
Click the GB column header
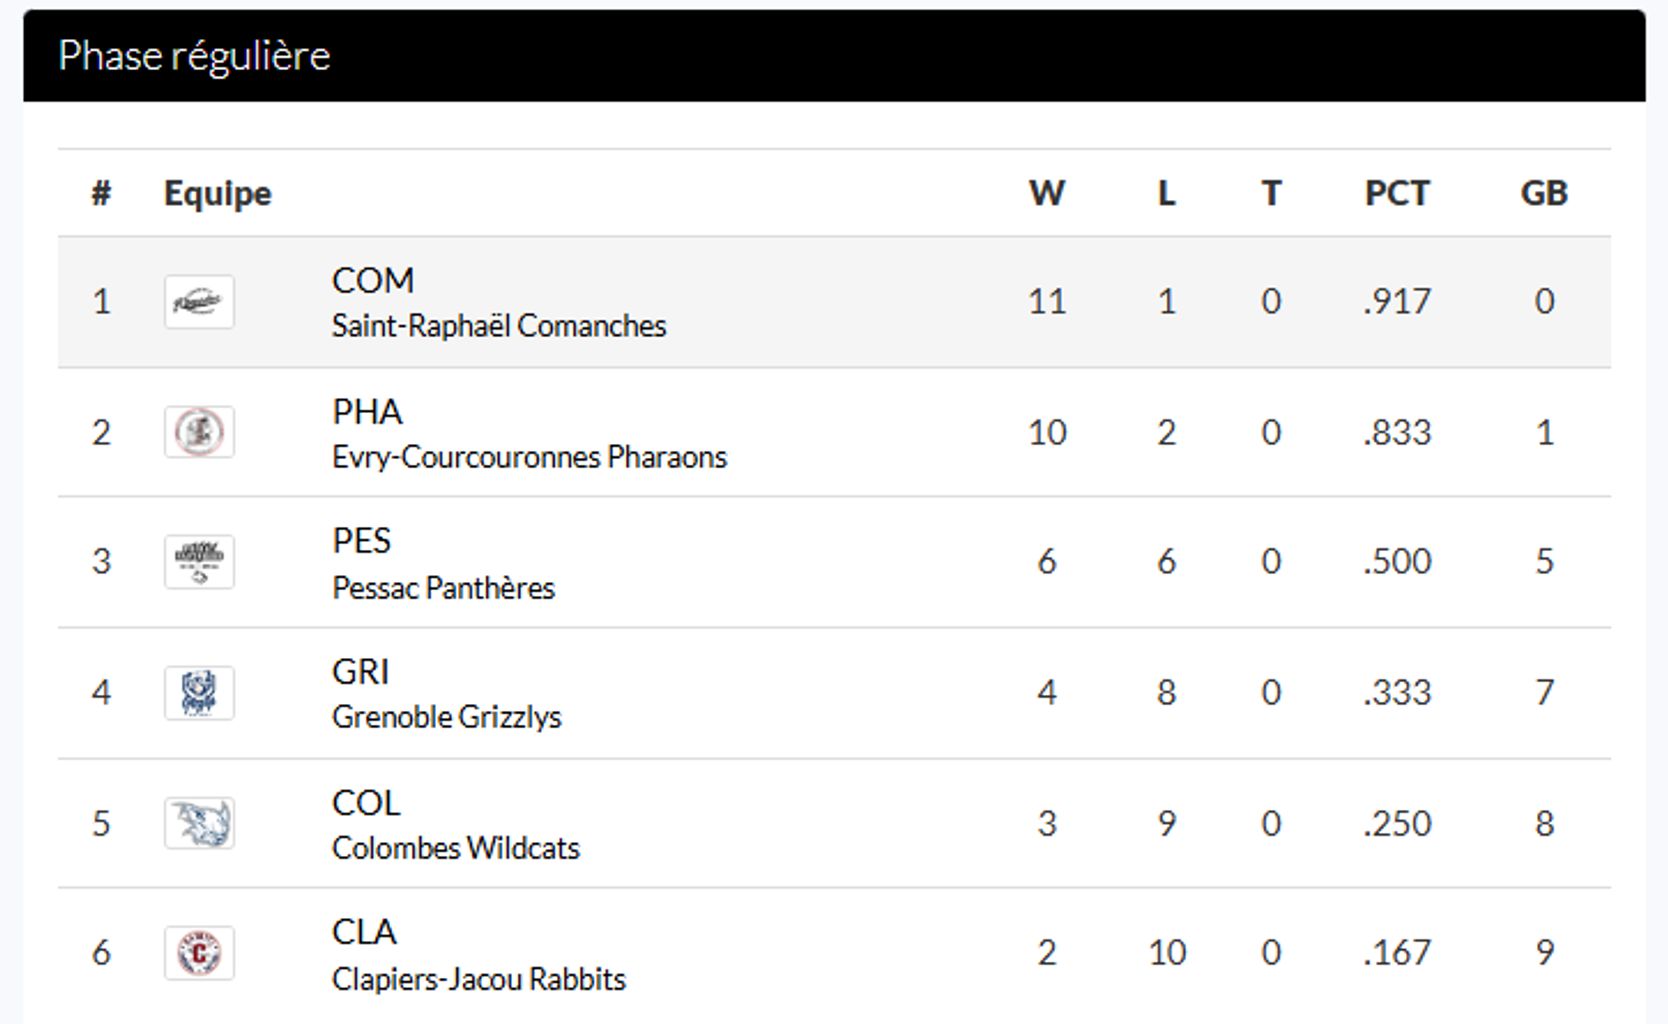[1543, 193]
